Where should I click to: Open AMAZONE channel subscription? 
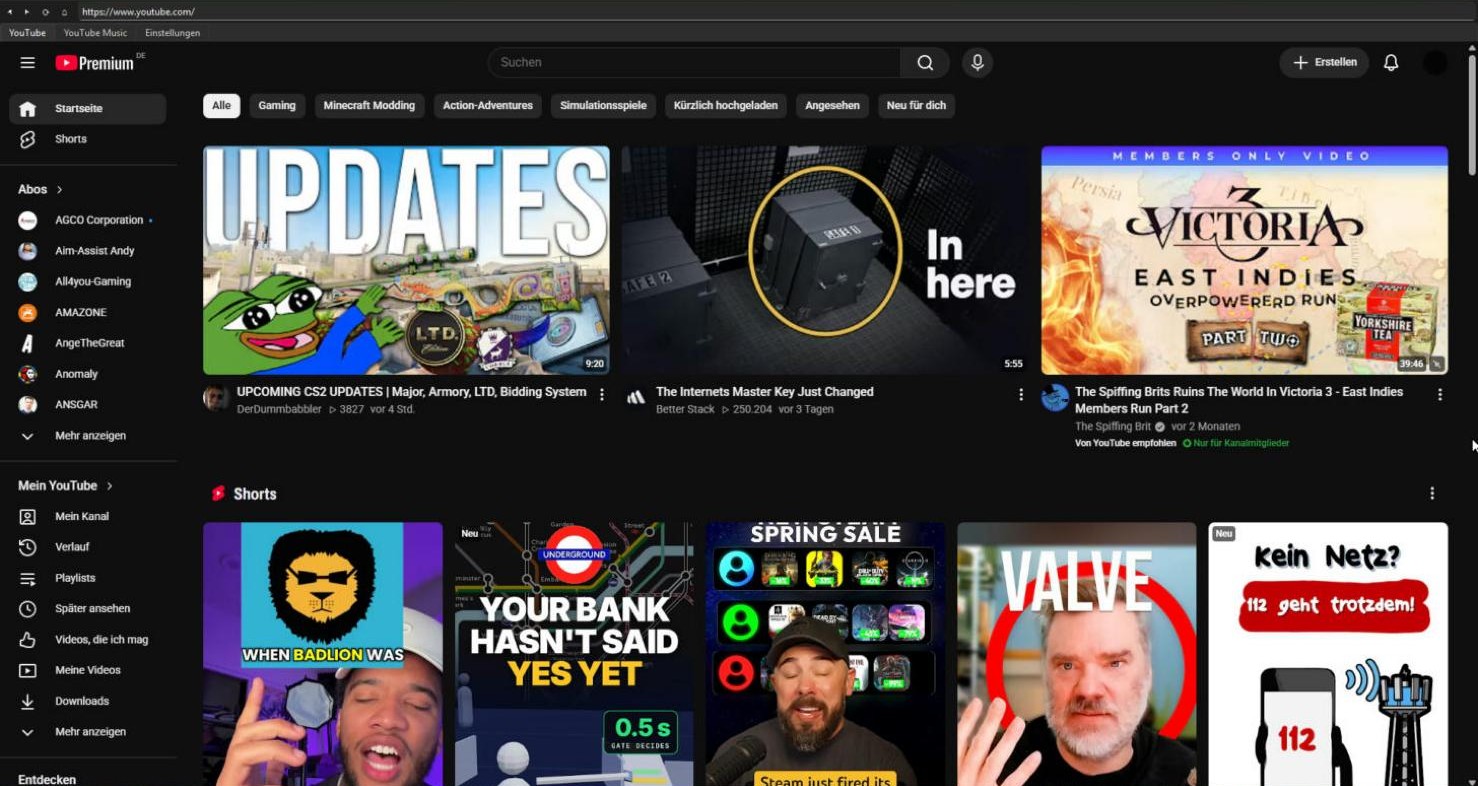coord(88,313)
